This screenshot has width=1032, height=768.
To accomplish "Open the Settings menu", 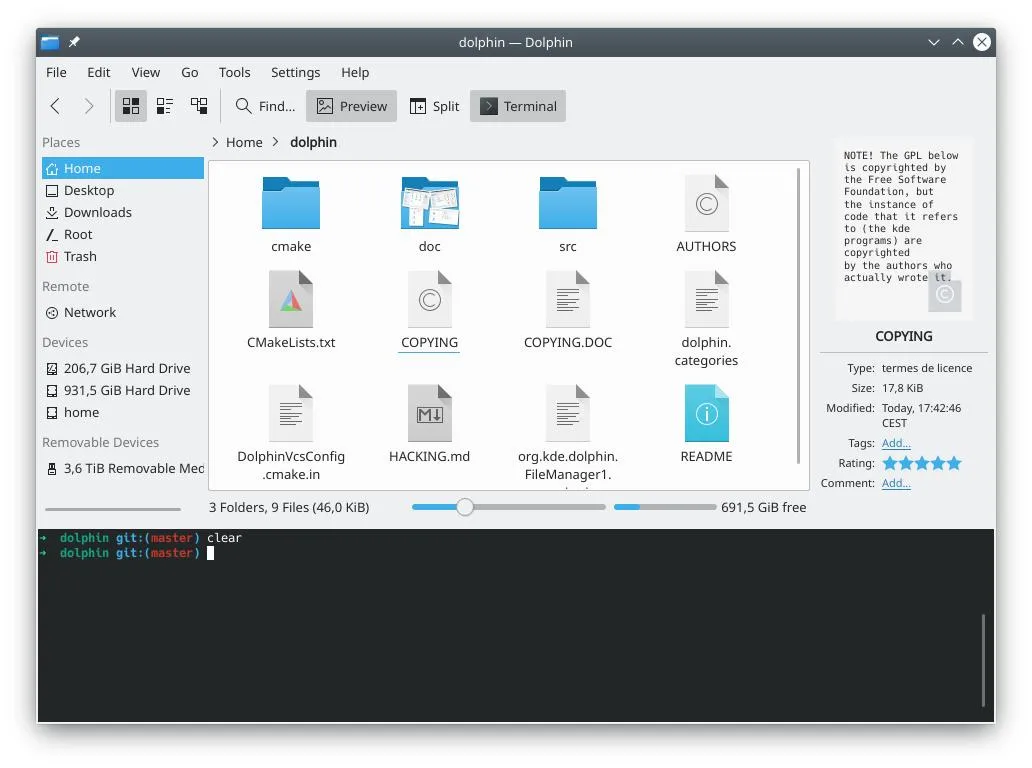I will (x=296, y=72).
